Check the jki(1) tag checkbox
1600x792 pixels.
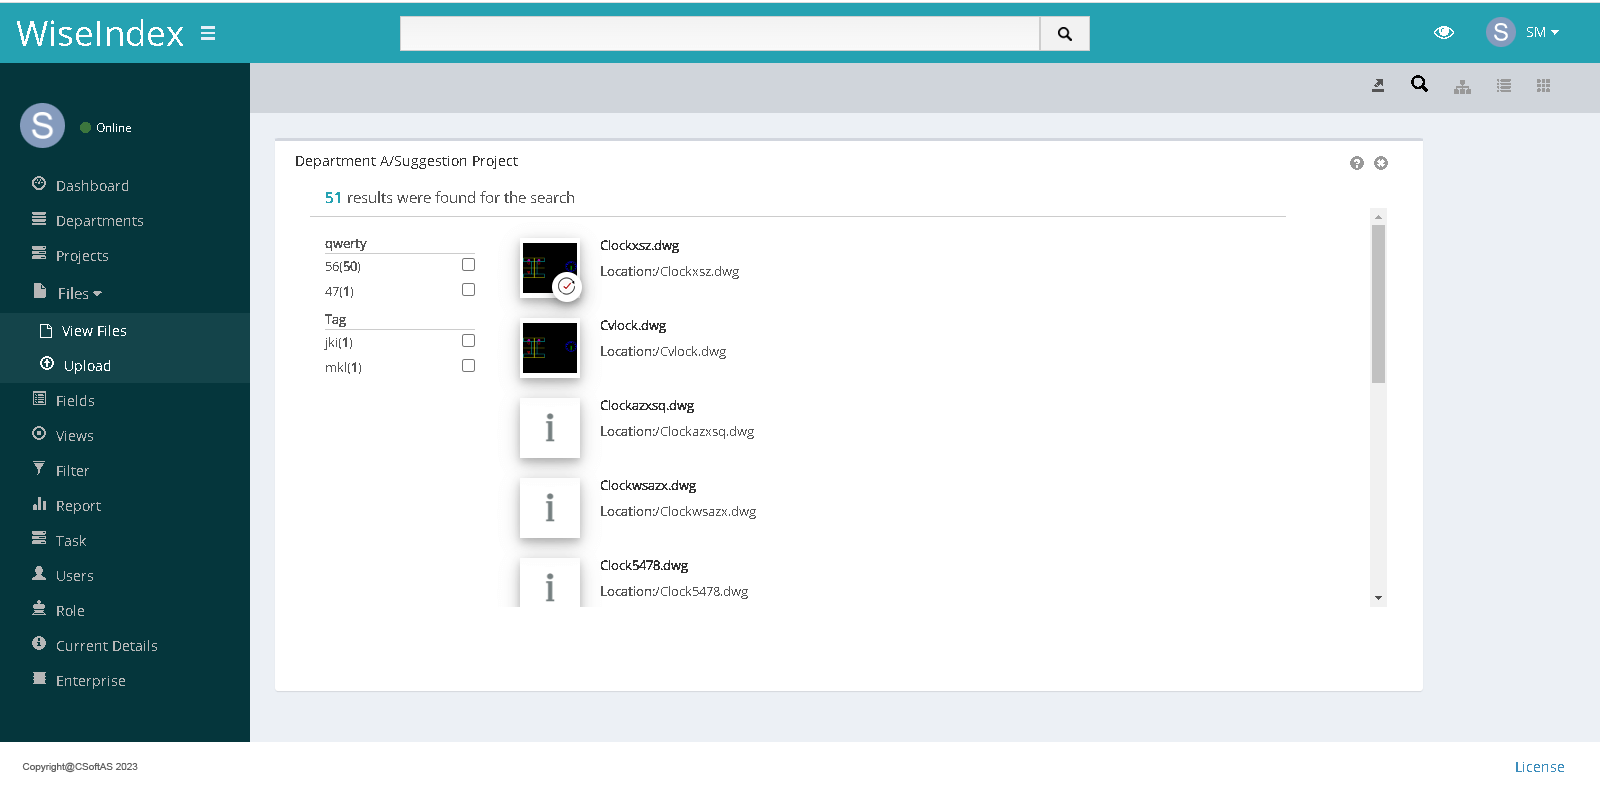tap(468, 341)
